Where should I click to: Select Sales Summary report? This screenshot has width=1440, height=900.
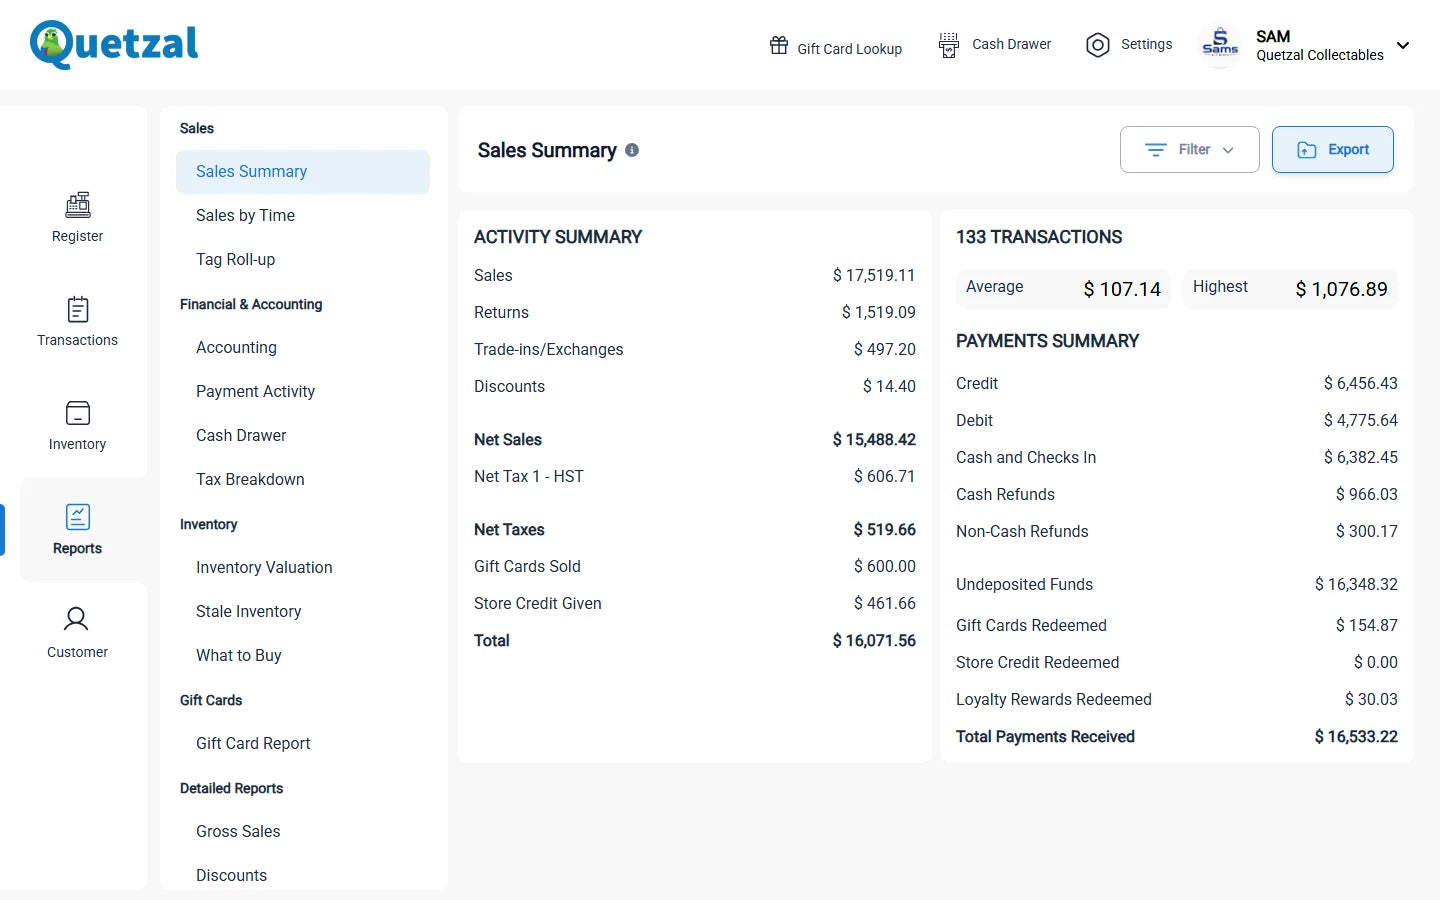pyautogui.click(x=303, y=172)
